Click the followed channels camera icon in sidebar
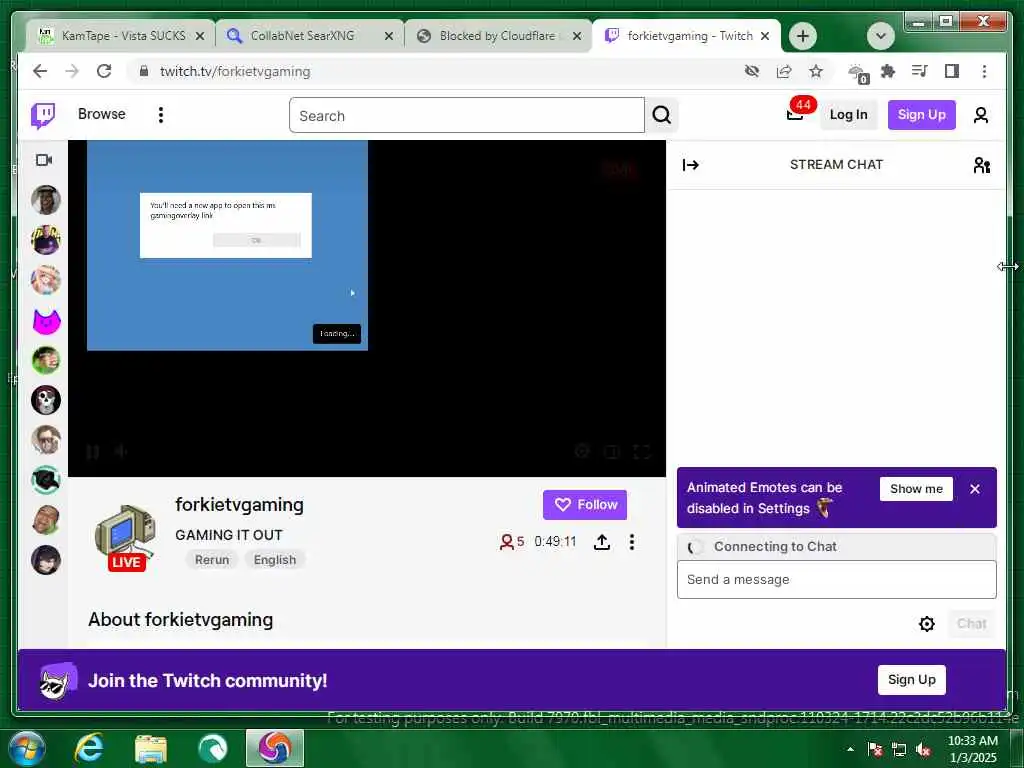The width and height of the screenshot is (1024, 768). coord(44,160)
